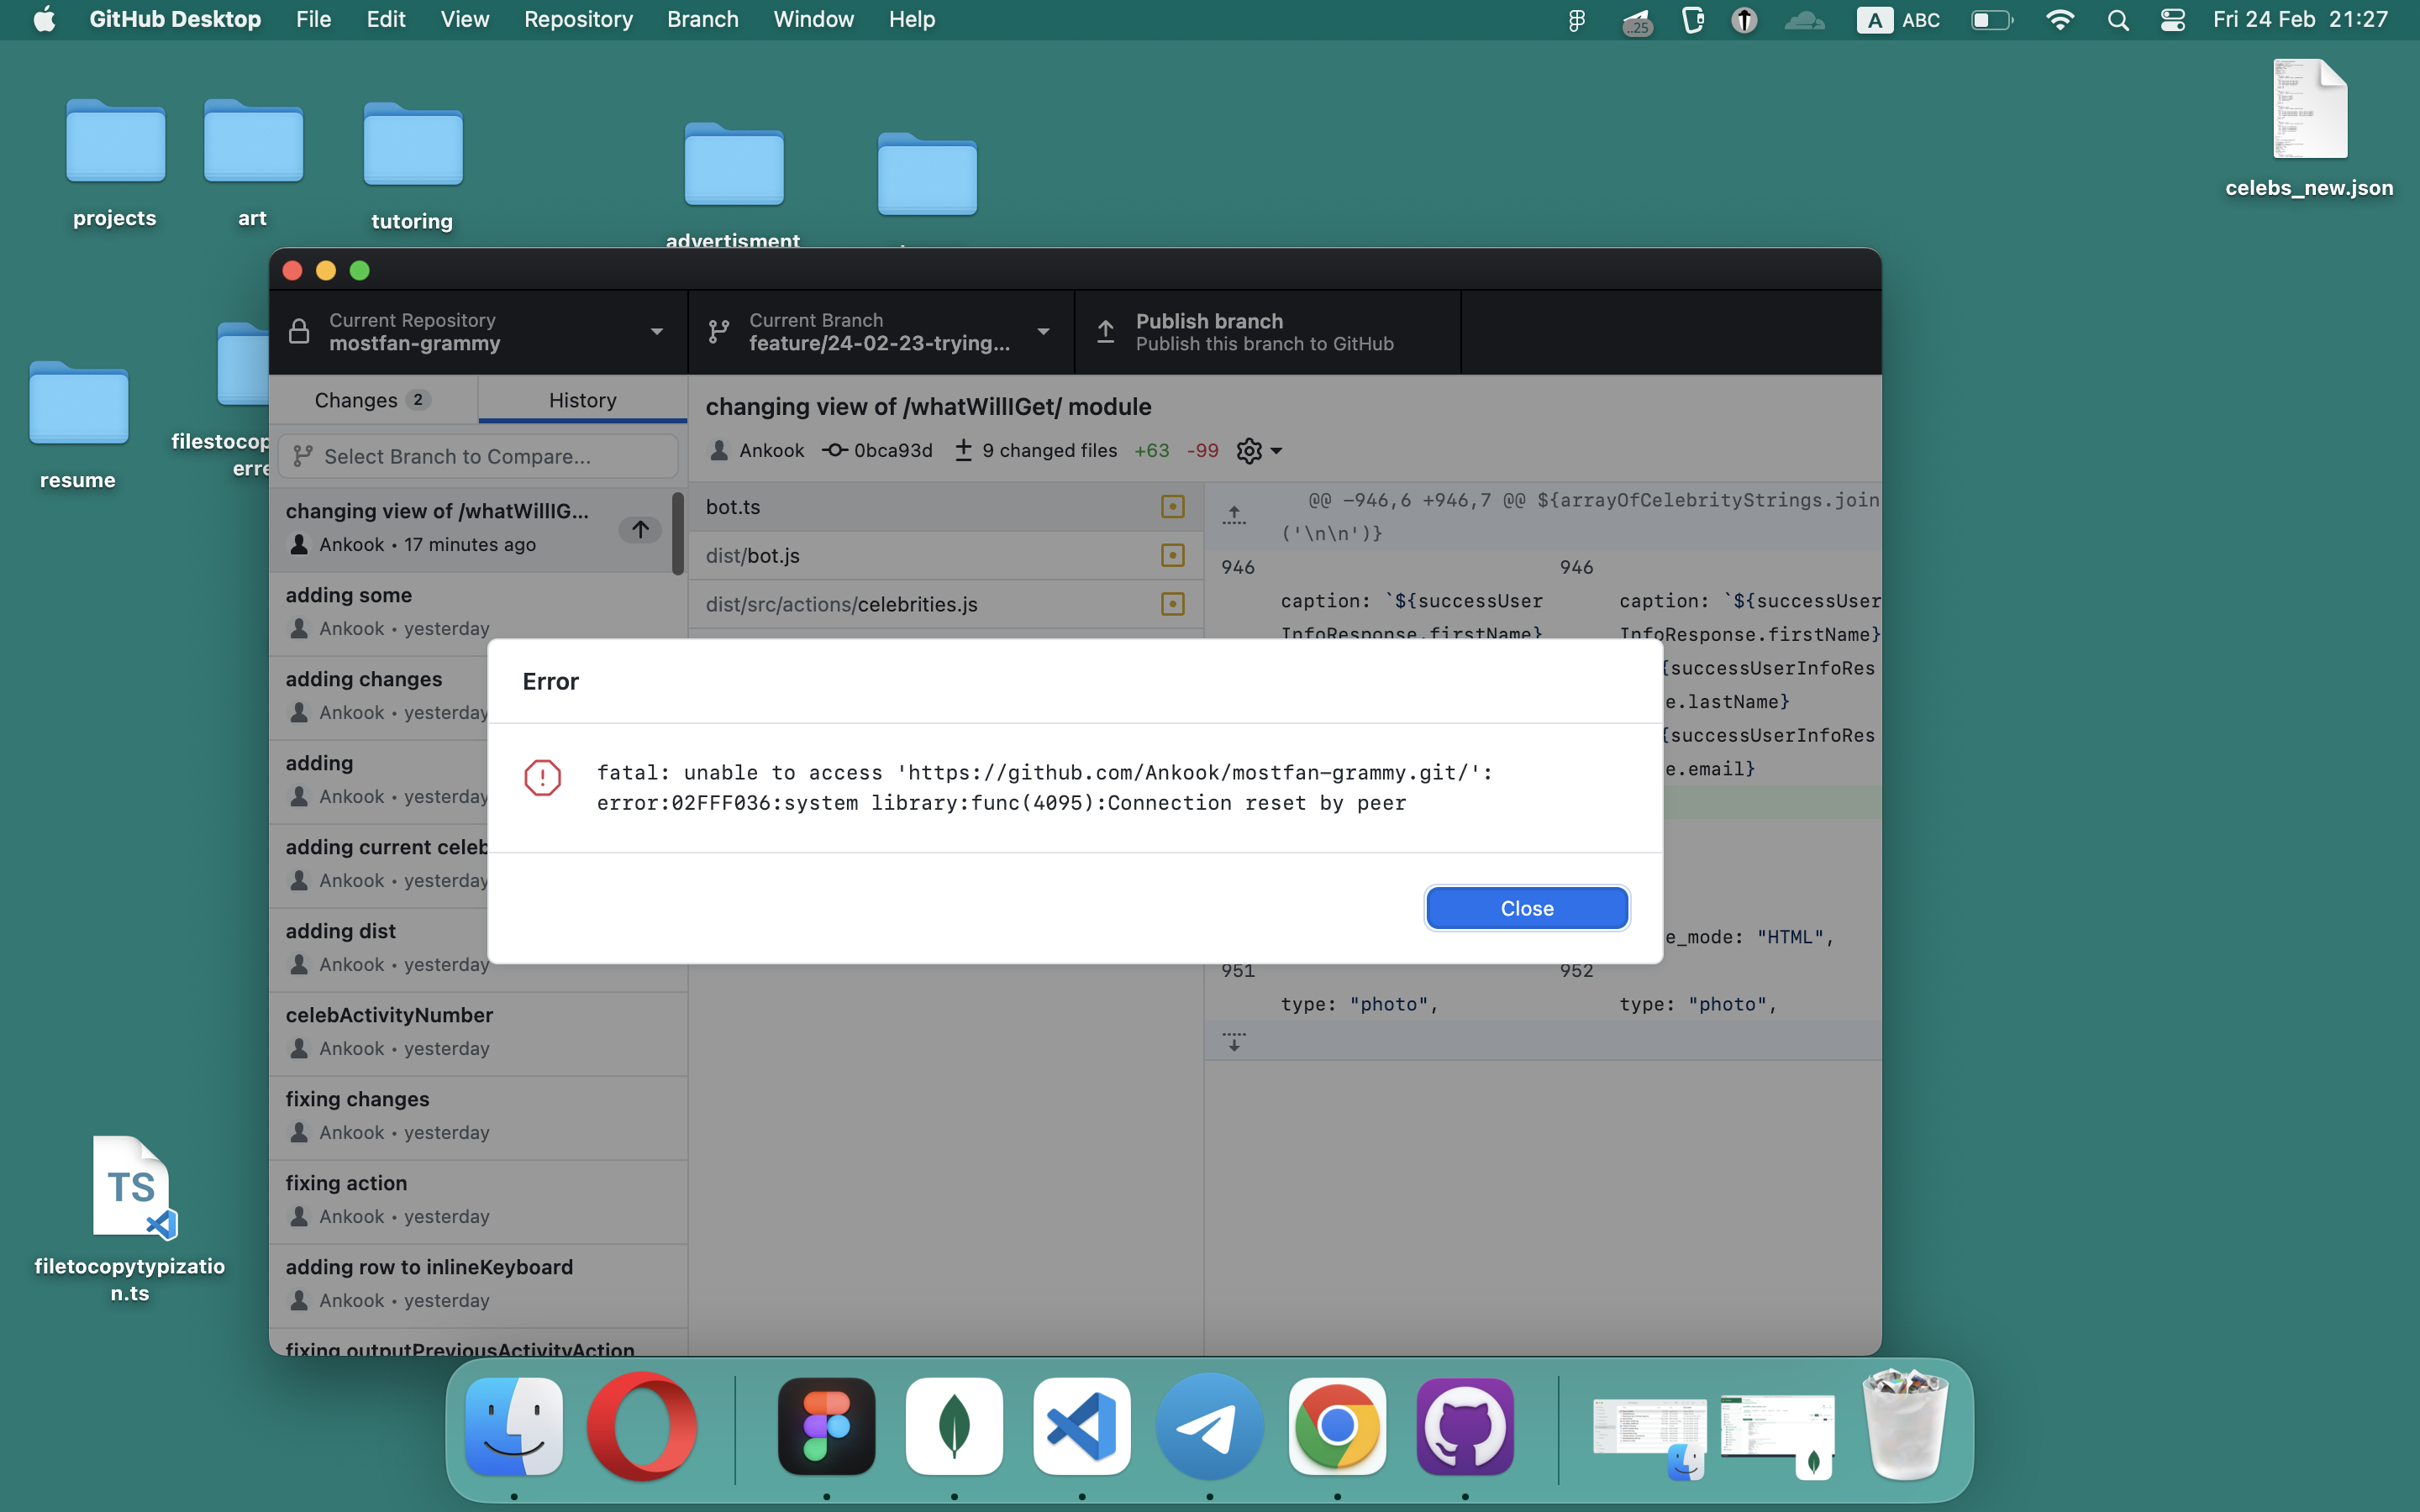Open macOS Control Center in the menu bar
The width and height of the screenshot is (2420, 1512).
[x=2172, y=20]
